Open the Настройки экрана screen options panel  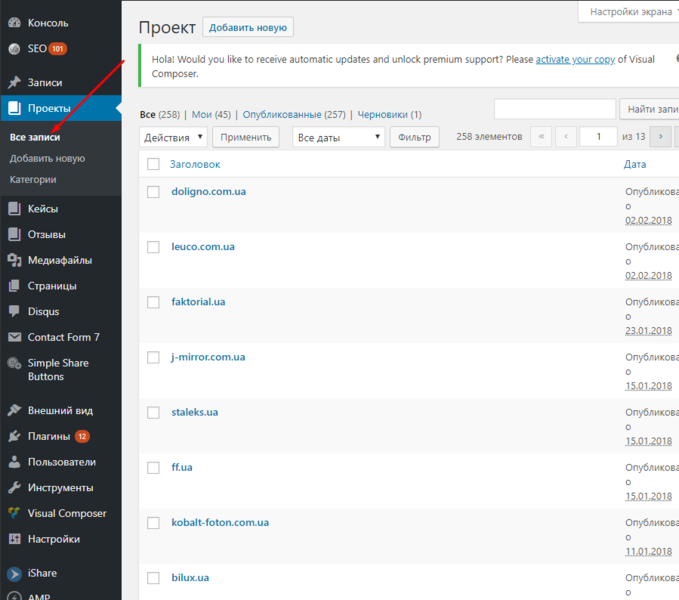click(x=630, y=12)
